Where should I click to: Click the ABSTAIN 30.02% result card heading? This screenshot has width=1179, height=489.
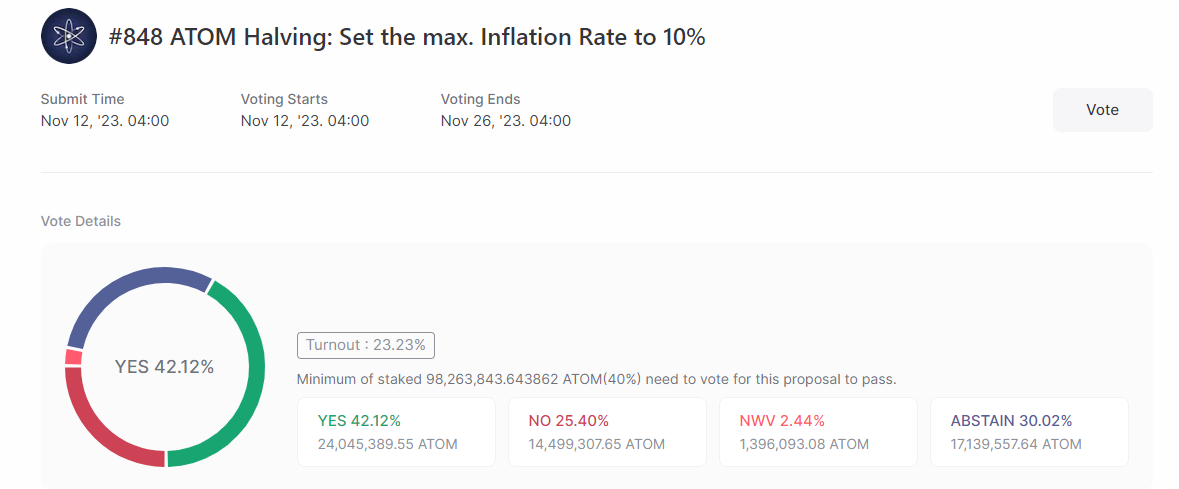click(x=1011, y=421)
